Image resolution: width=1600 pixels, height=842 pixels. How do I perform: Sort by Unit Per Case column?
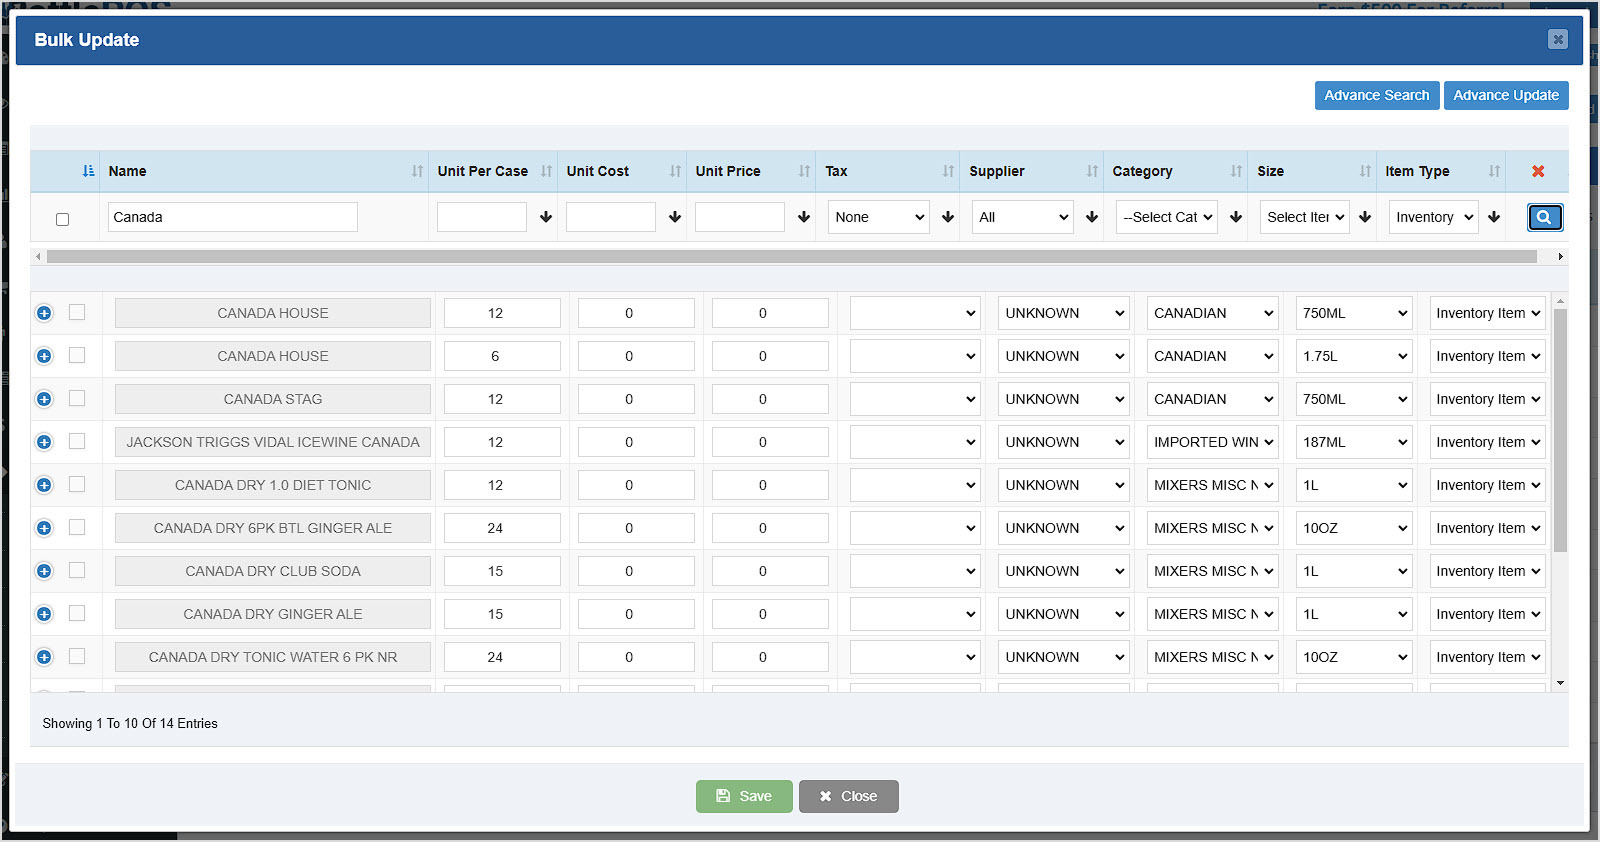coord(546,171)
